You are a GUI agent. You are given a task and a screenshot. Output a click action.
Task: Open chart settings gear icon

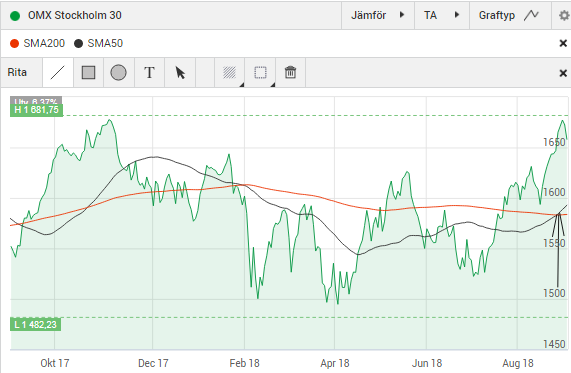[x=563, y=15]
